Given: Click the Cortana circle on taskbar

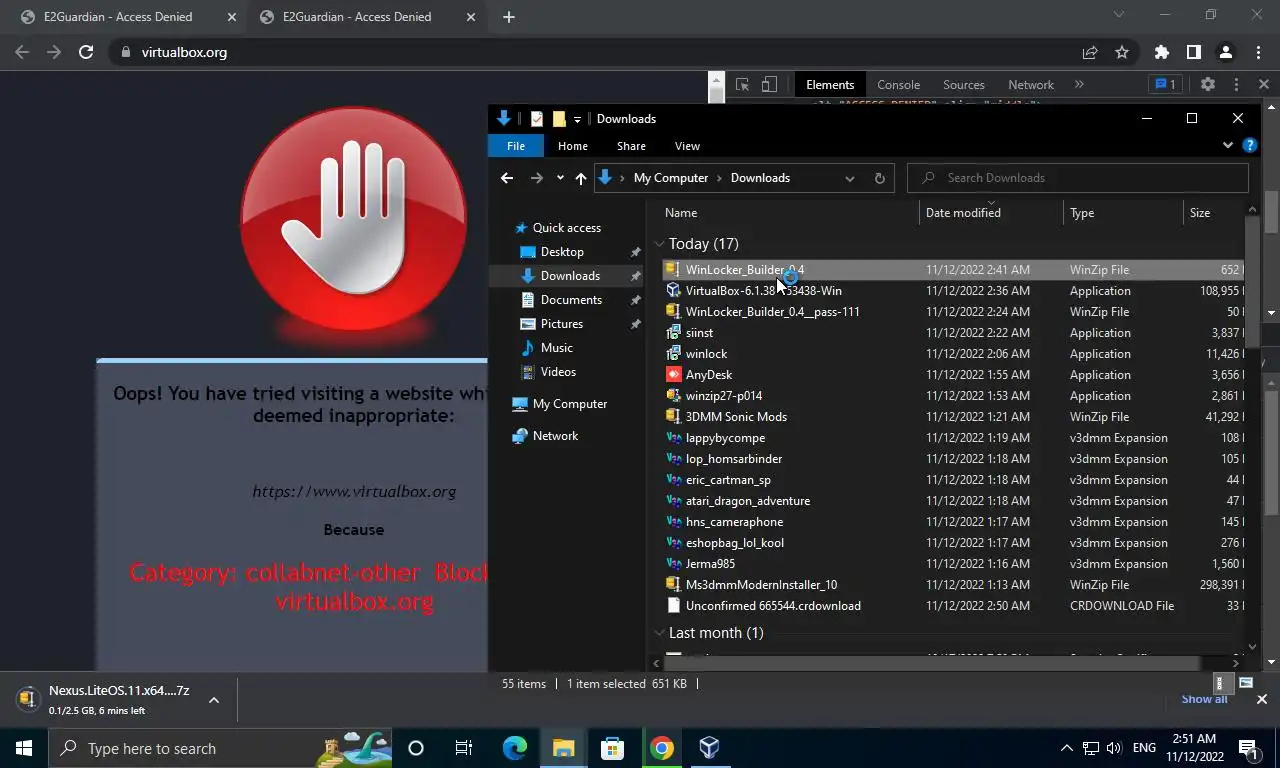Looking at the screenshot, I should (416, 748).
